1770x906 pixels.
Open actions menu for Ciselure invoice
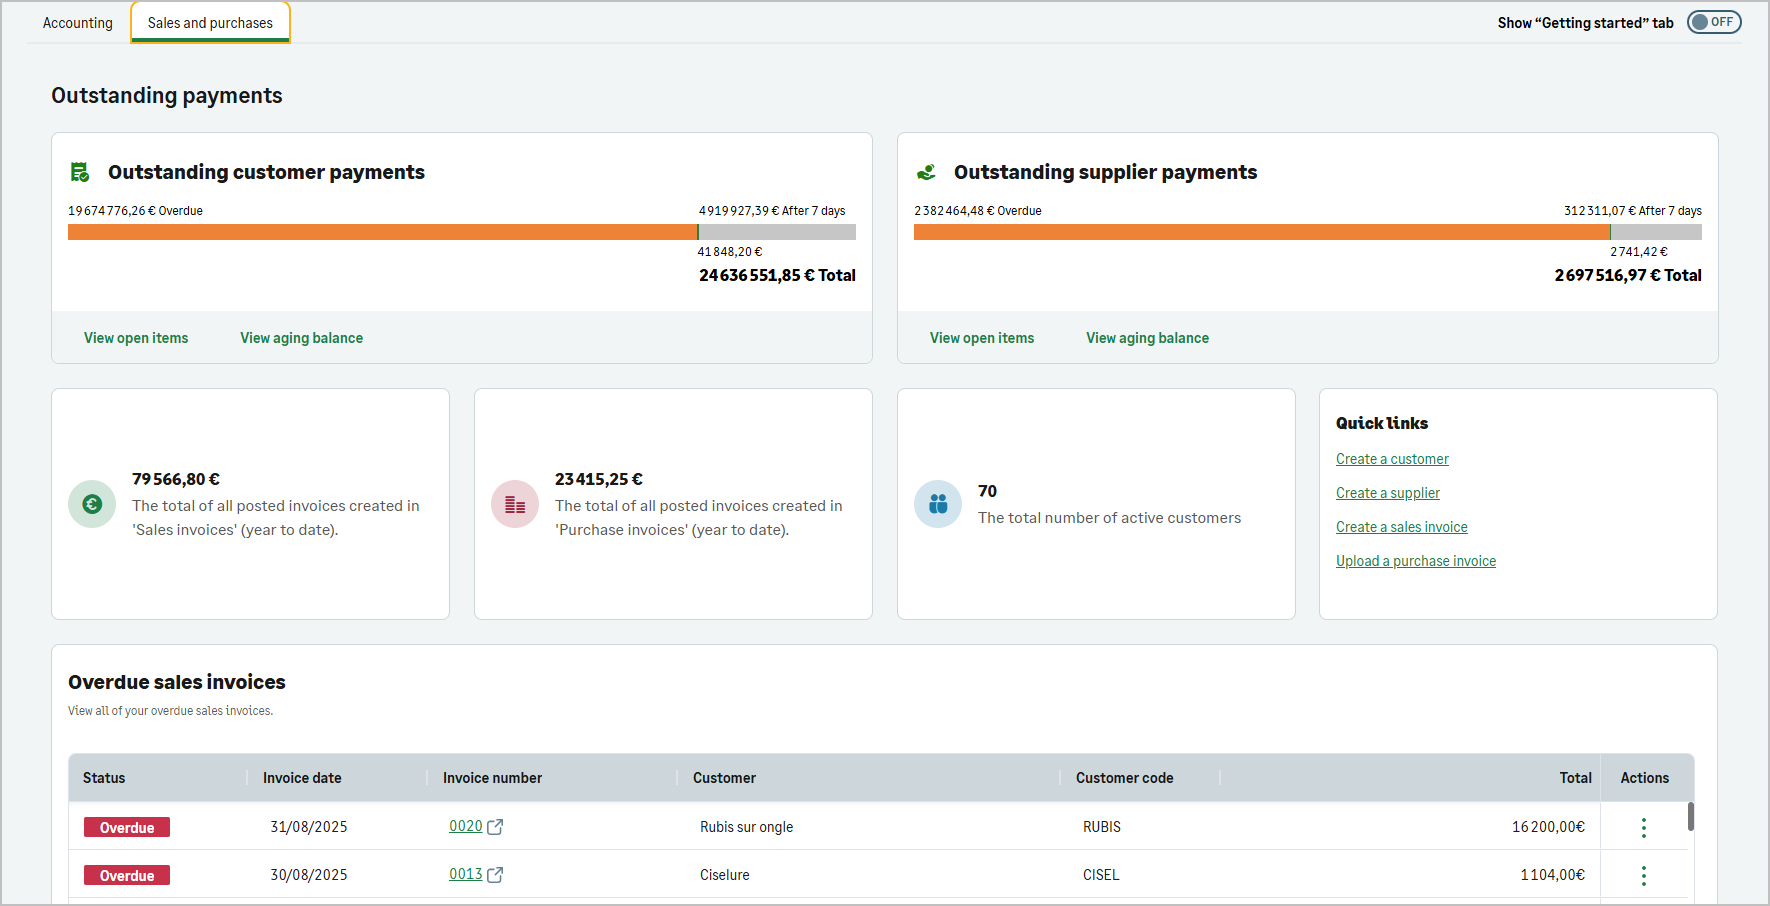[x=1643, y=875]
